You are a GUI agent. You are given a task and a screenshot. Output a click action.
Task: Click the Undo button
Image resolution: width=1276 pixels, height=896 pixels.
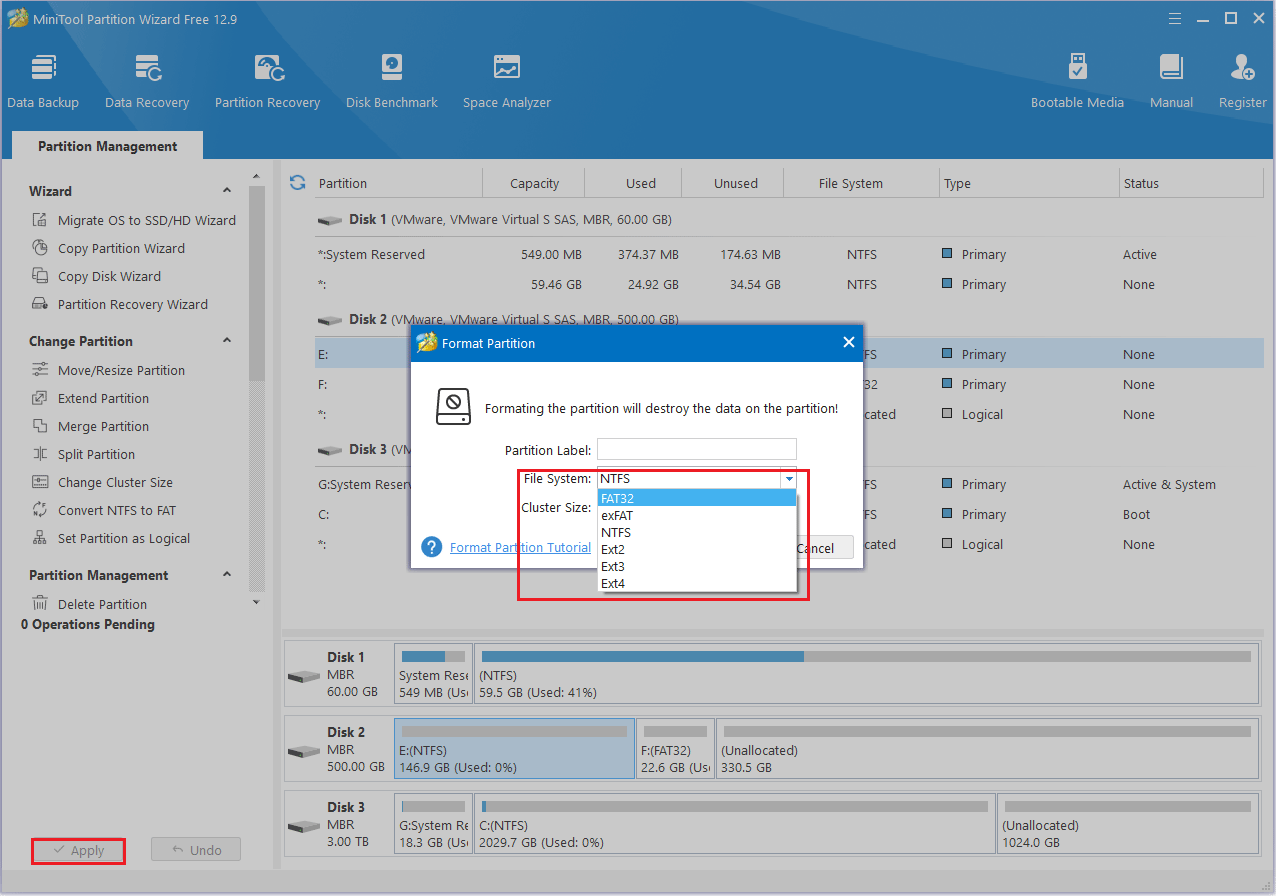(196, 850)
